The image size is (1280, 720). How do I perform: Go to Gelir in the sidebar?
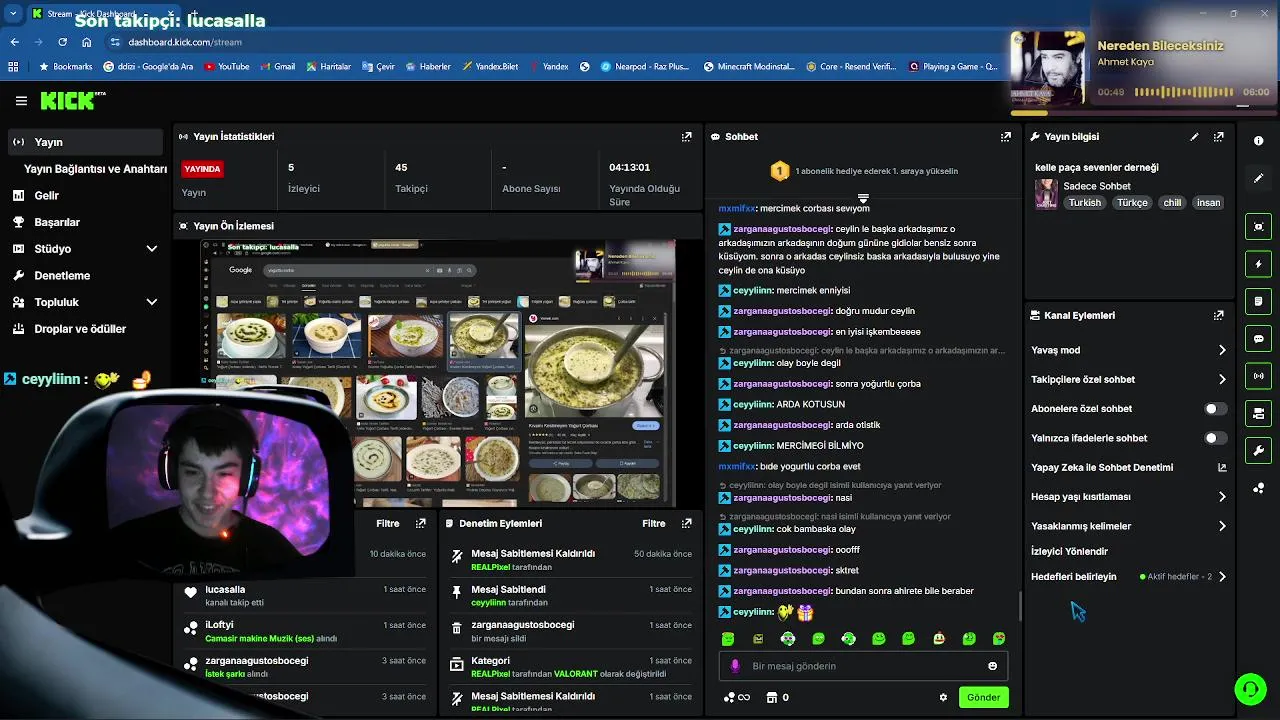click(85, 196)
